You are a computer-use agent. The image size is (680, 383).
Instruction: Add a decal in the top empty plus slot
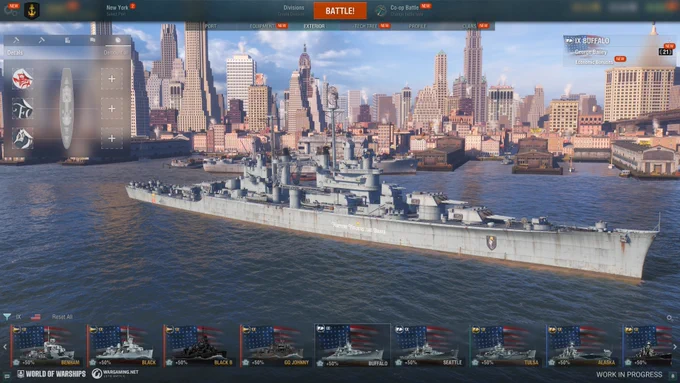pyautogui.click(x=112, y=79)
